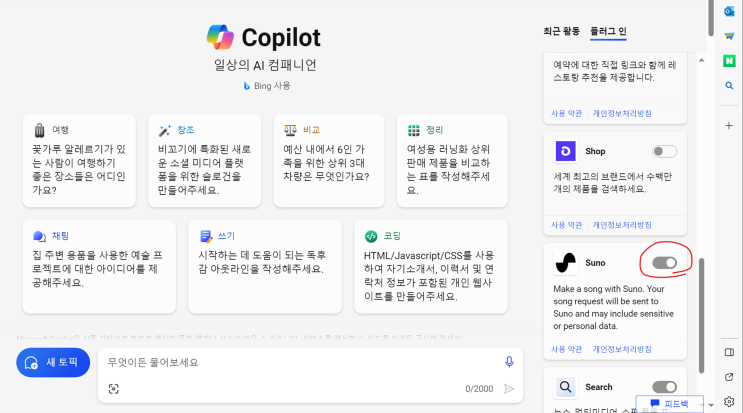Screen dimensions: 743x413
Task: Click the writing notepad icon
Action: click(x=206, y=236)
